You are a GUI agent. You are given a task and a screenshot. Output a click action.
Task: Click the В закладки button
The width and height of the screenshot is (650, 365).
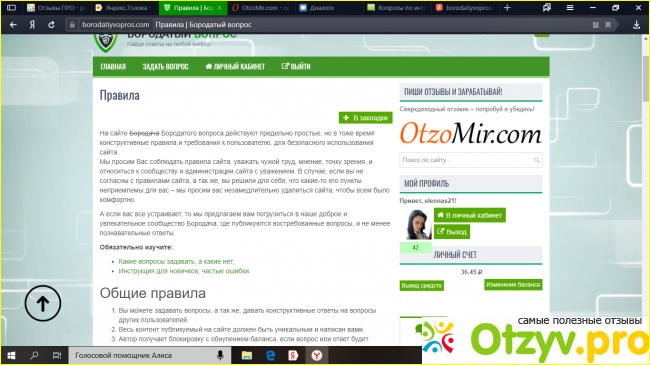pyautogui.click(x=366, y=118)
